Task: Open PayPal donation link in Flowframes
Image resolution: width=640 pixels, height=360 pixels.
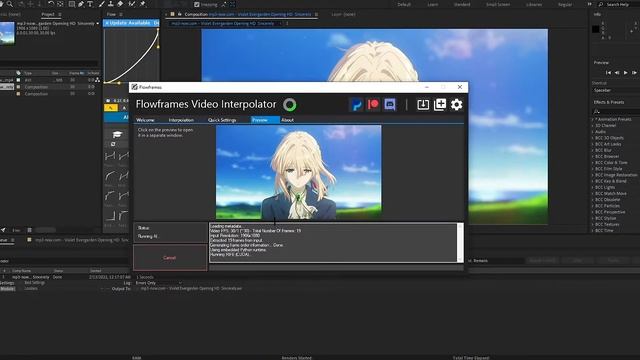Action: [356, 105]
